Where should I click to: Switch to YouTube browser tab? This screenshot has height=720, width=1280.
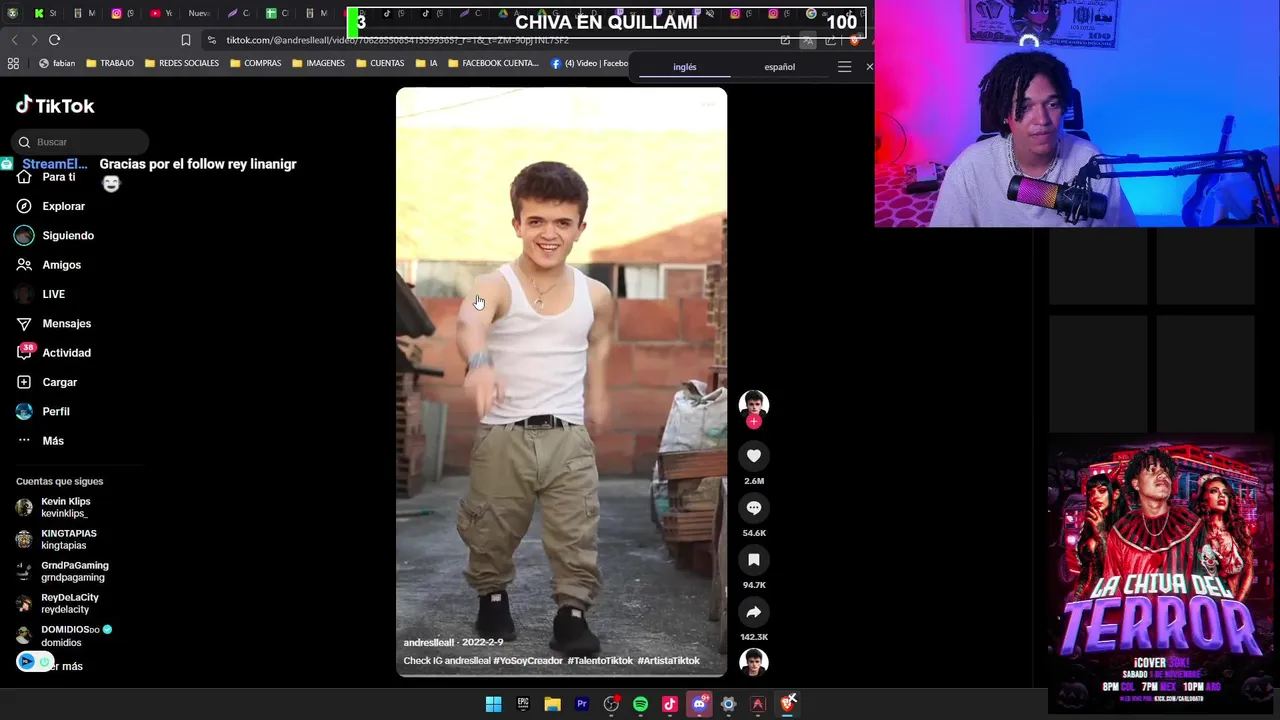coord(161,13)
